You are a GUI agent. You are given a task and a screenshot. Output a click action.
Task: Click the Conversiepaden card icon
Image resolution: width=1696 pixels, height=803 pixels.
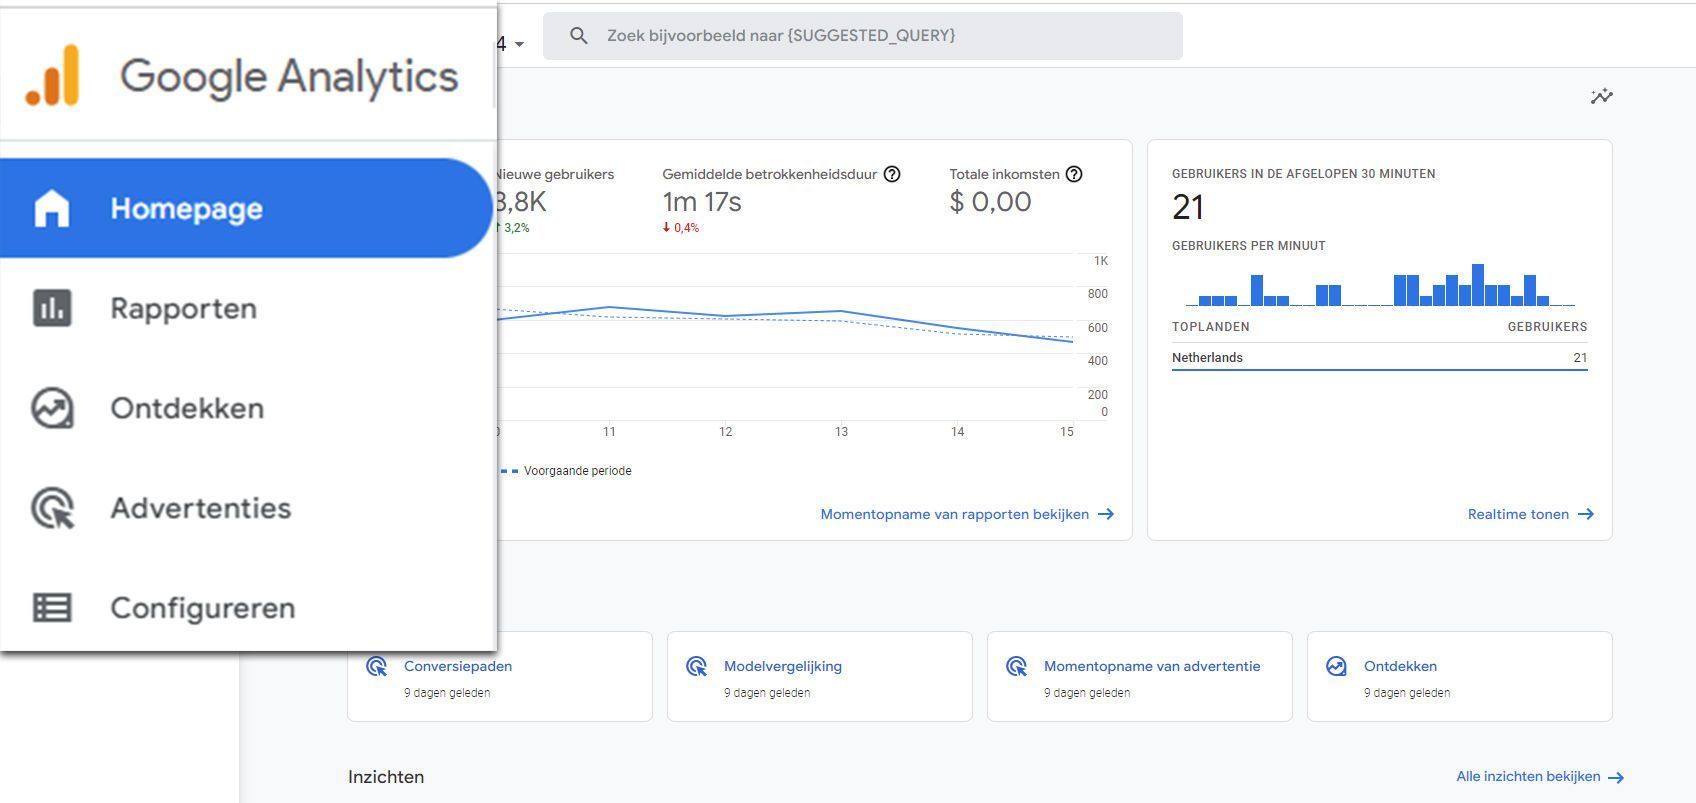[x=376, y=666]
